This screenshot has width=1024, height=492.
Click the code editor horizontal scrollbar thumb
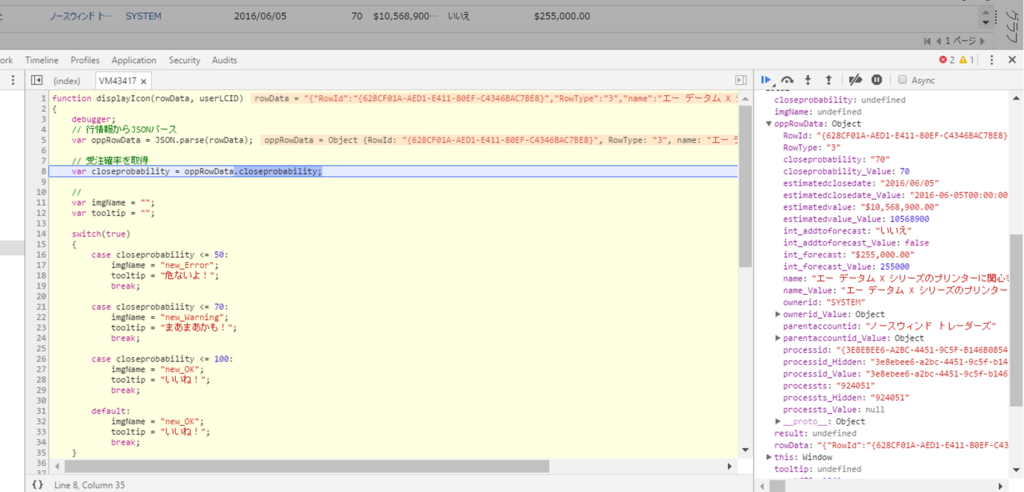[307, 466]
